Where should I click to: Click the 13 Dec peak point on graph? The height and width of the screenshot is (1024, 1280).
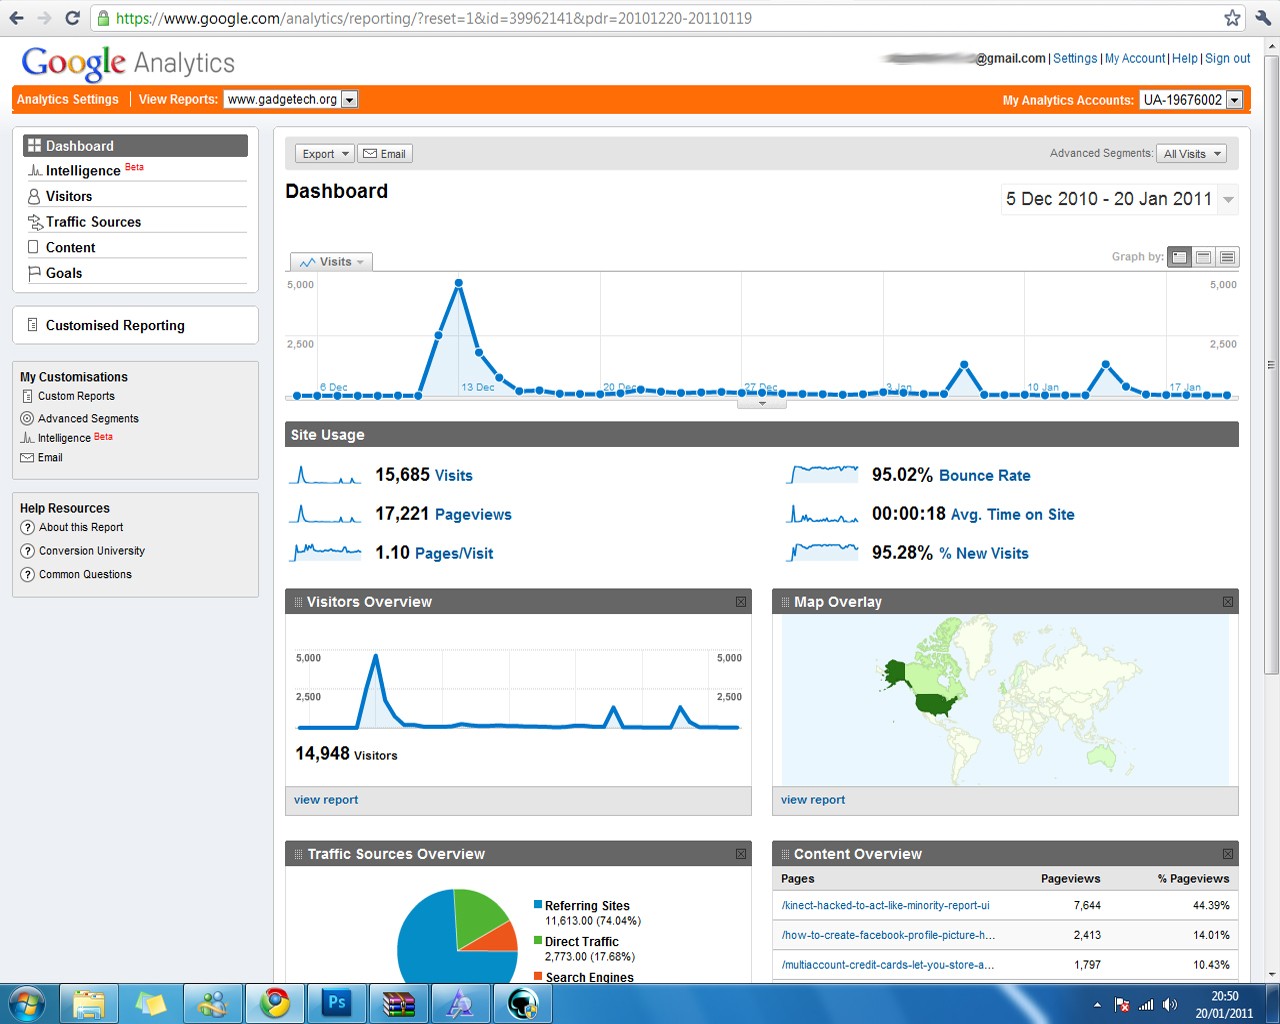[459, 283]
